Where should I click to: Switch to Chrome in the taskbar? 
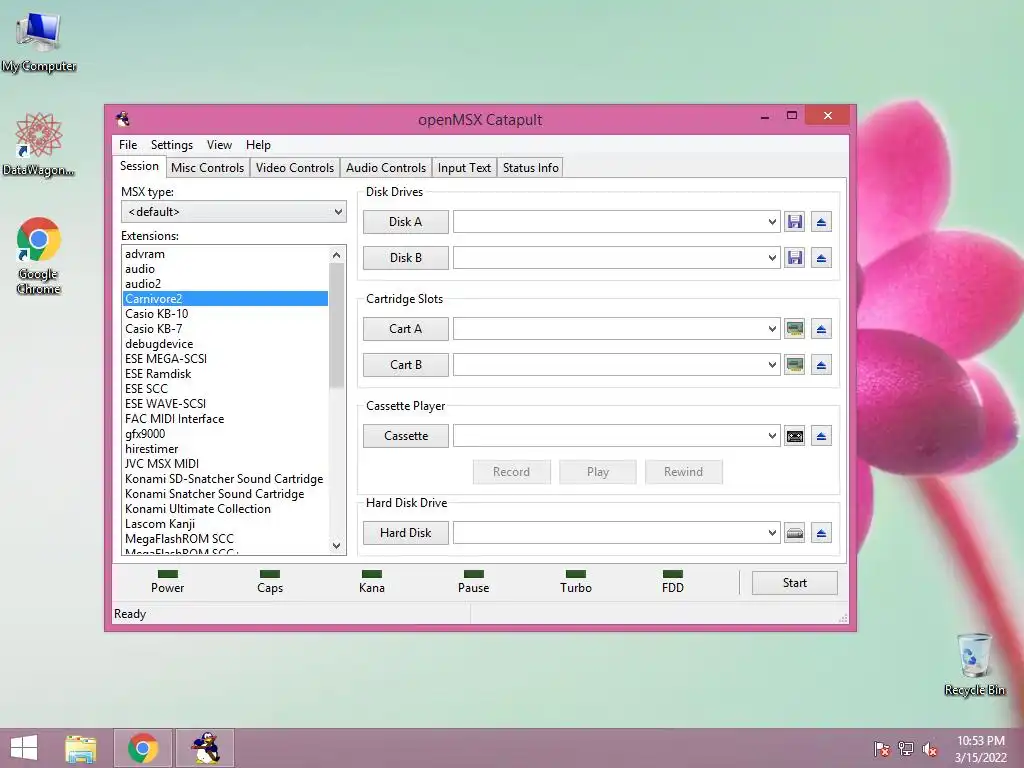(143, 748)
